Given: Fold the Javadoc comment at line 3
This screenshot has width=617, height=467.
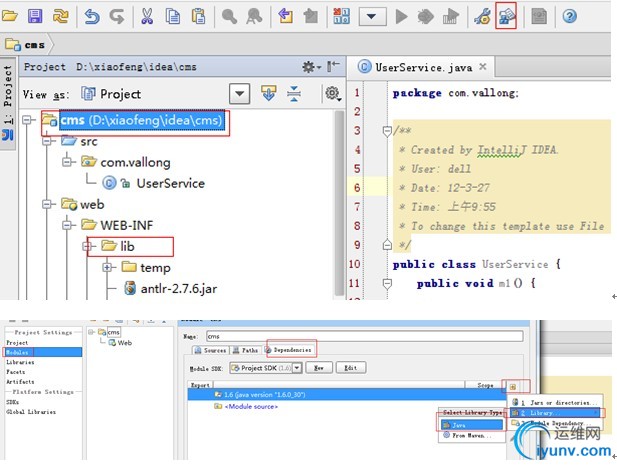Looking at the screenshot, I should 387,131.
